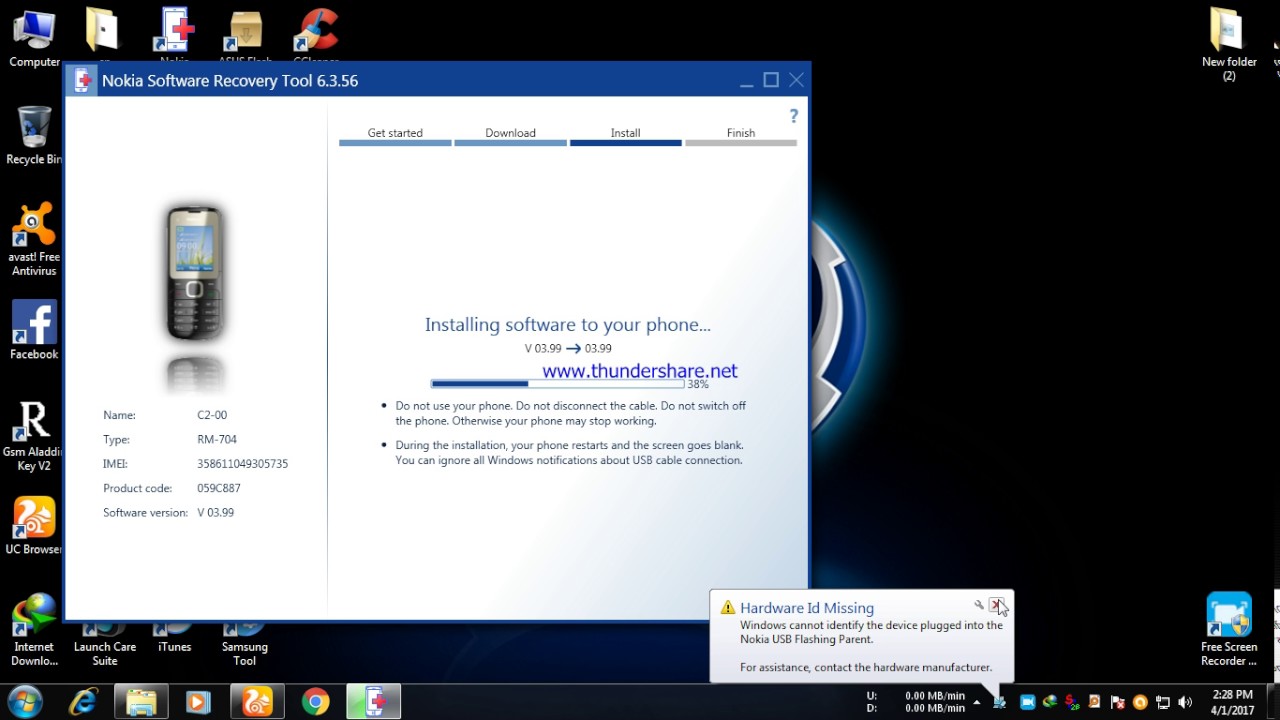This screenshot has height=720, width=1280.
Task: Open New folder (2) on desktop
Action: click(x=1229, y=45)
